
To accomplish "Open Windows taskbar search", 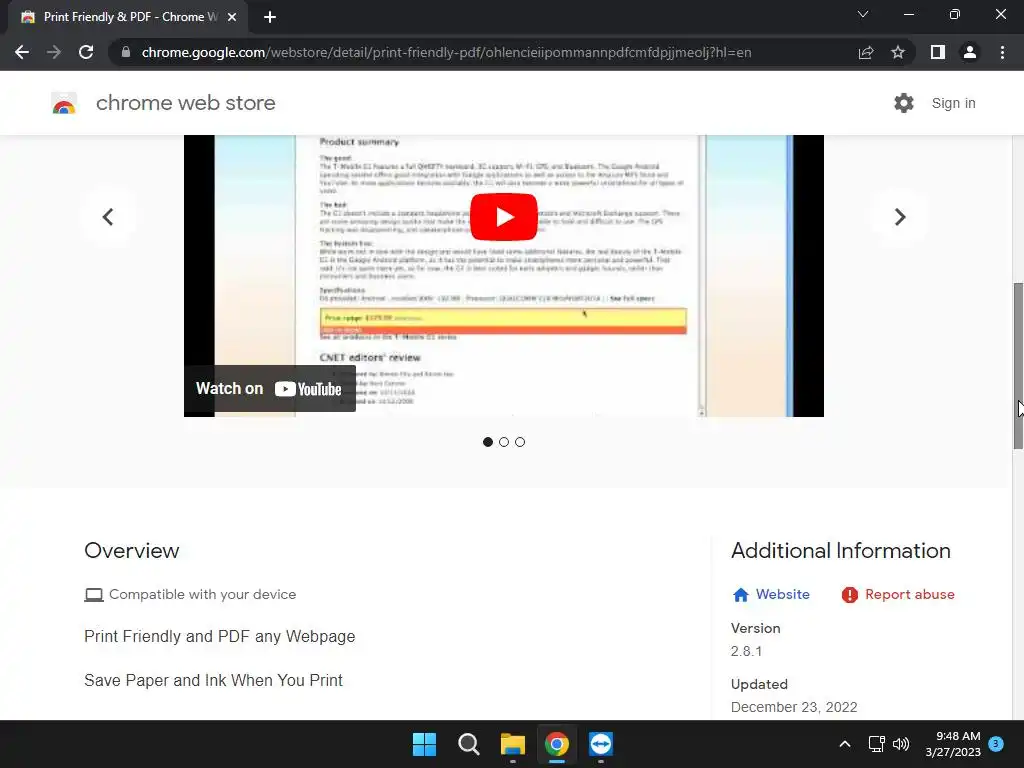I will click(469, 744).
